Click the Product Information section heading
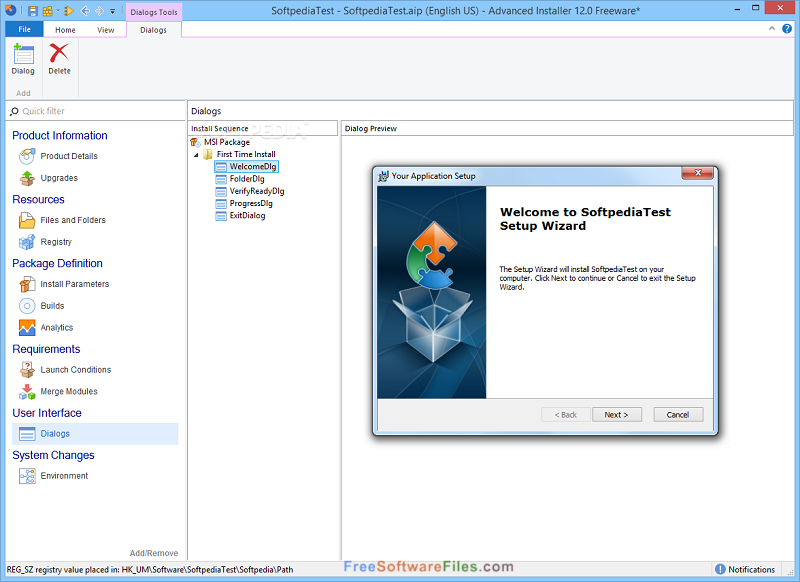This screenshot has height=582, width=800. point(60,135)
